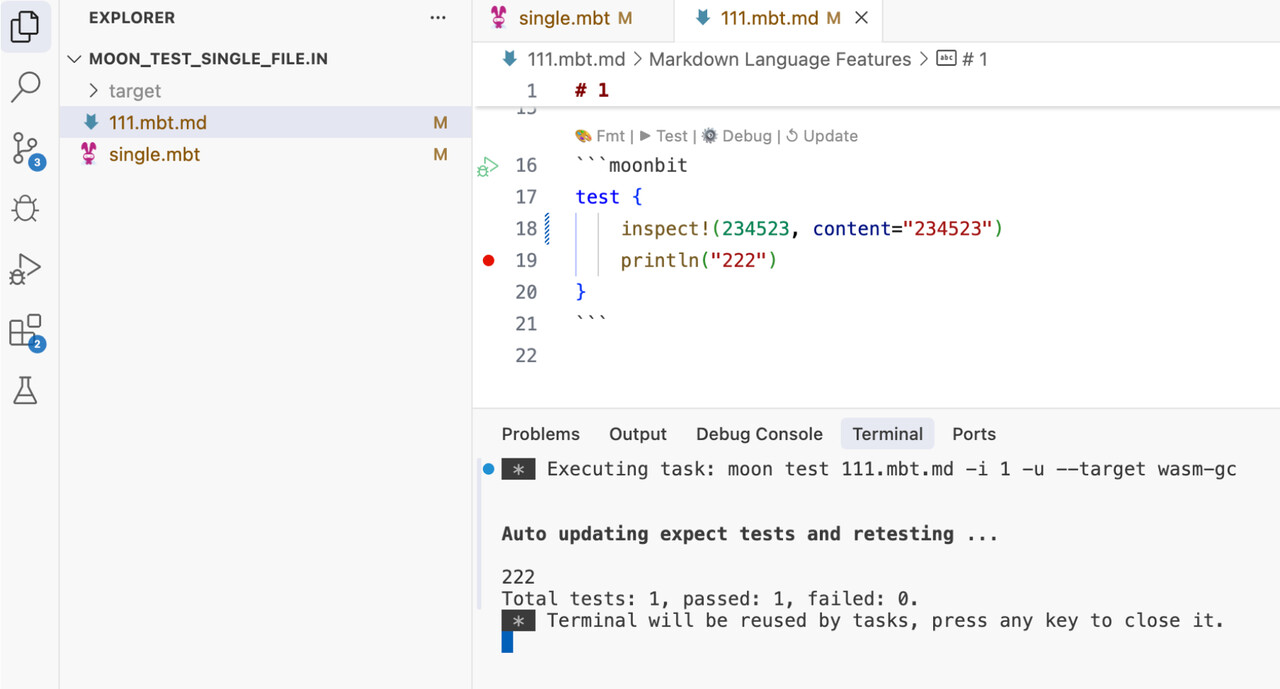Open Run and Debug view

point(25,269)
